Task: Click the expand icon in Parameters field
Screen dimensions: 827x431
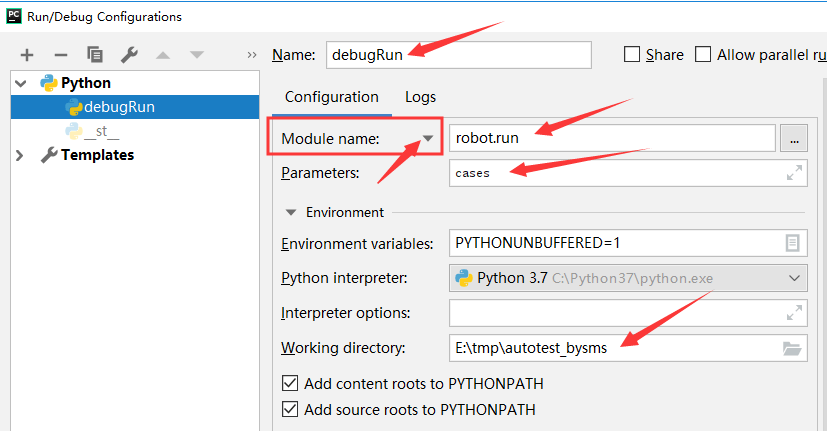Action: (794, 173)
